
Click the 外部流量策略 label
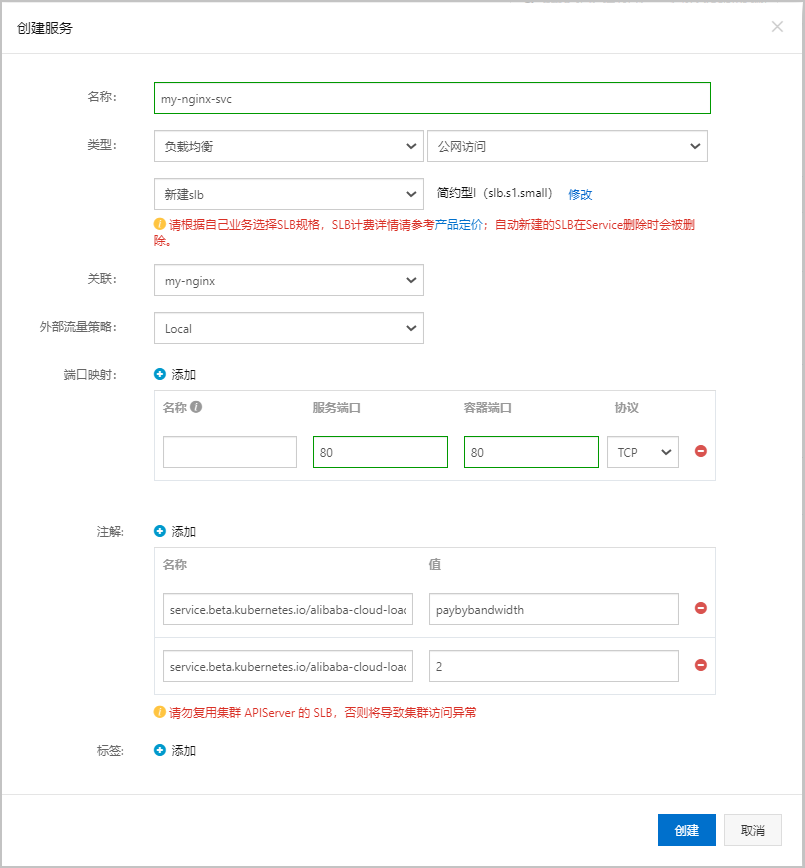click(78, 327)
